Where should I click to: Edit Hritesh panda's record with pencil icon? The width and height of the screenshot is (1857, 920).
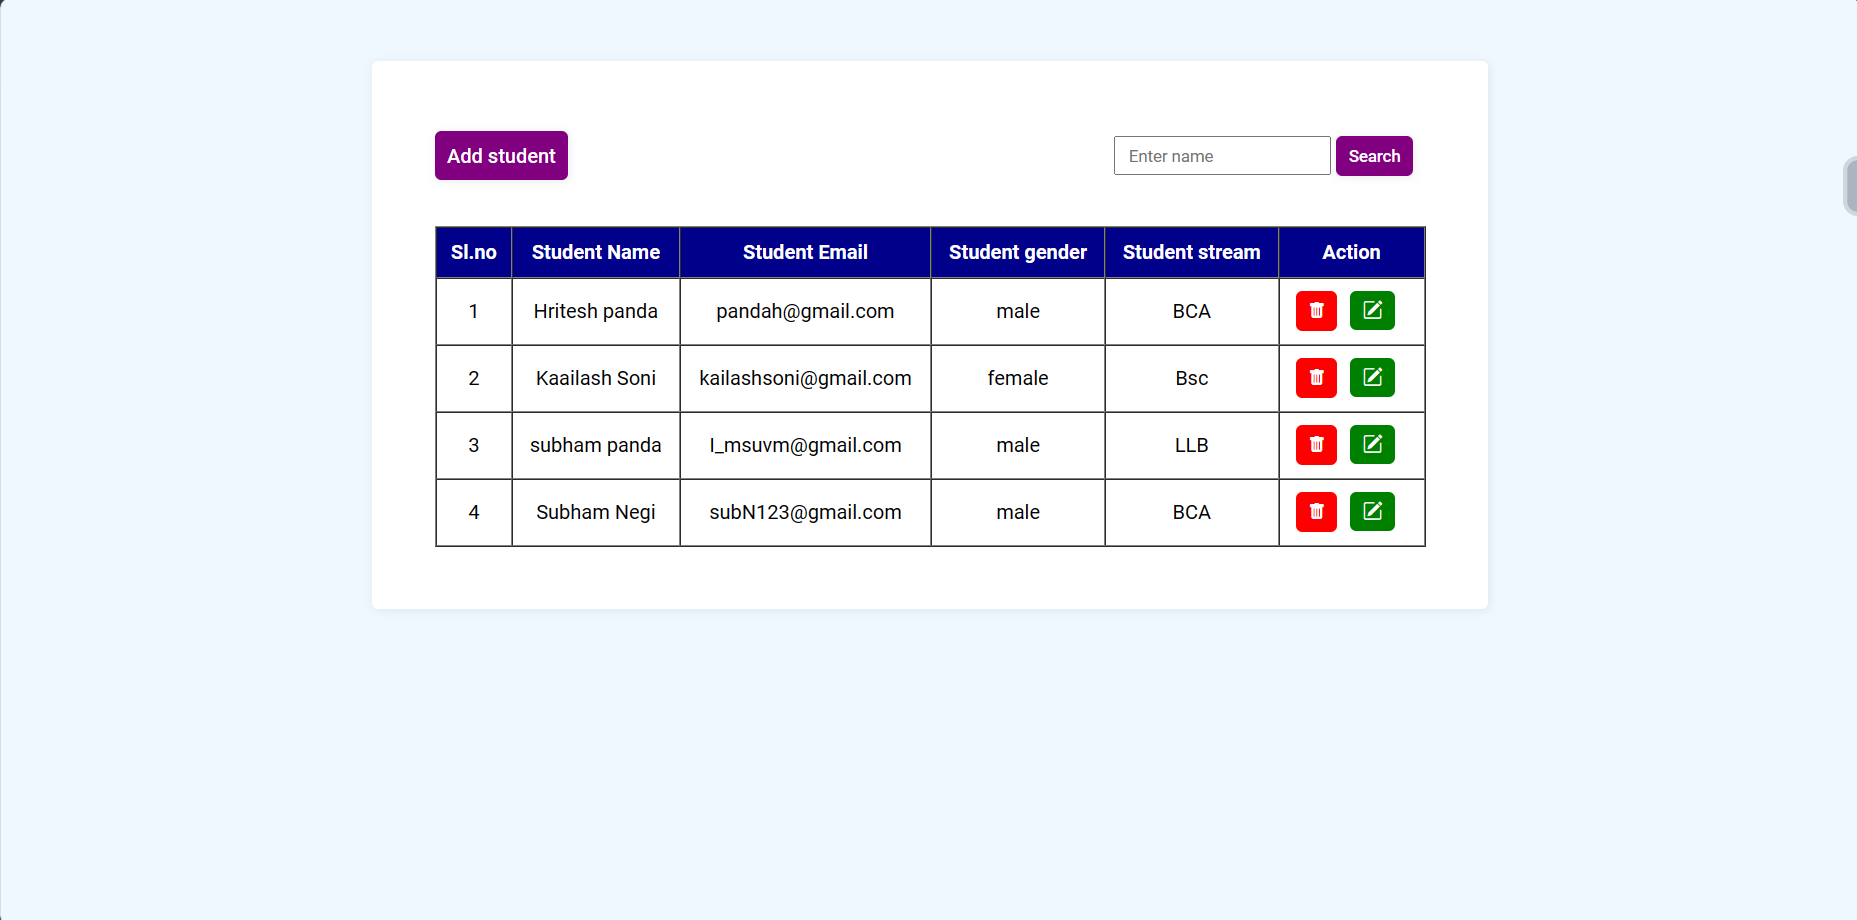1372,311
